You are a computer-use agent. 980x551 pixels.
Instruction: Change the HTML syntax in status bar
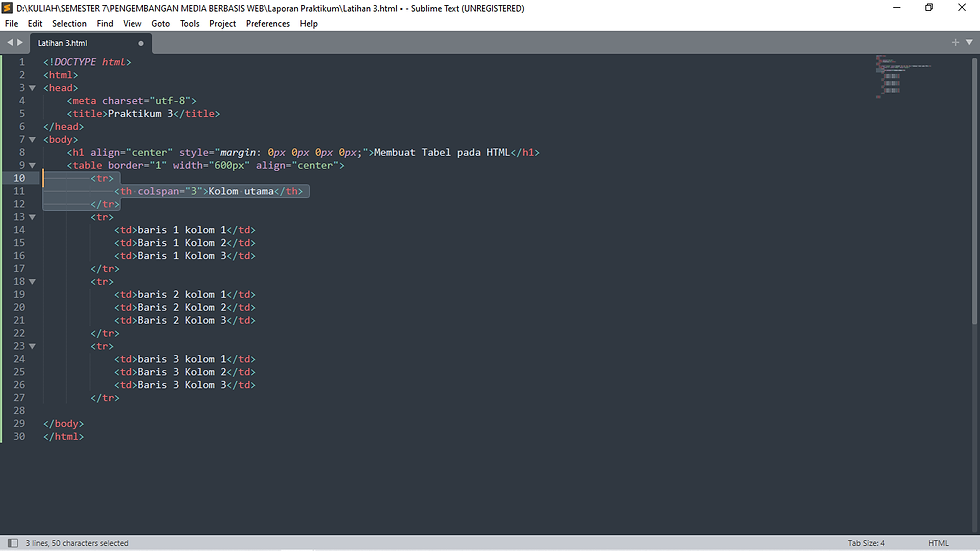938,543
